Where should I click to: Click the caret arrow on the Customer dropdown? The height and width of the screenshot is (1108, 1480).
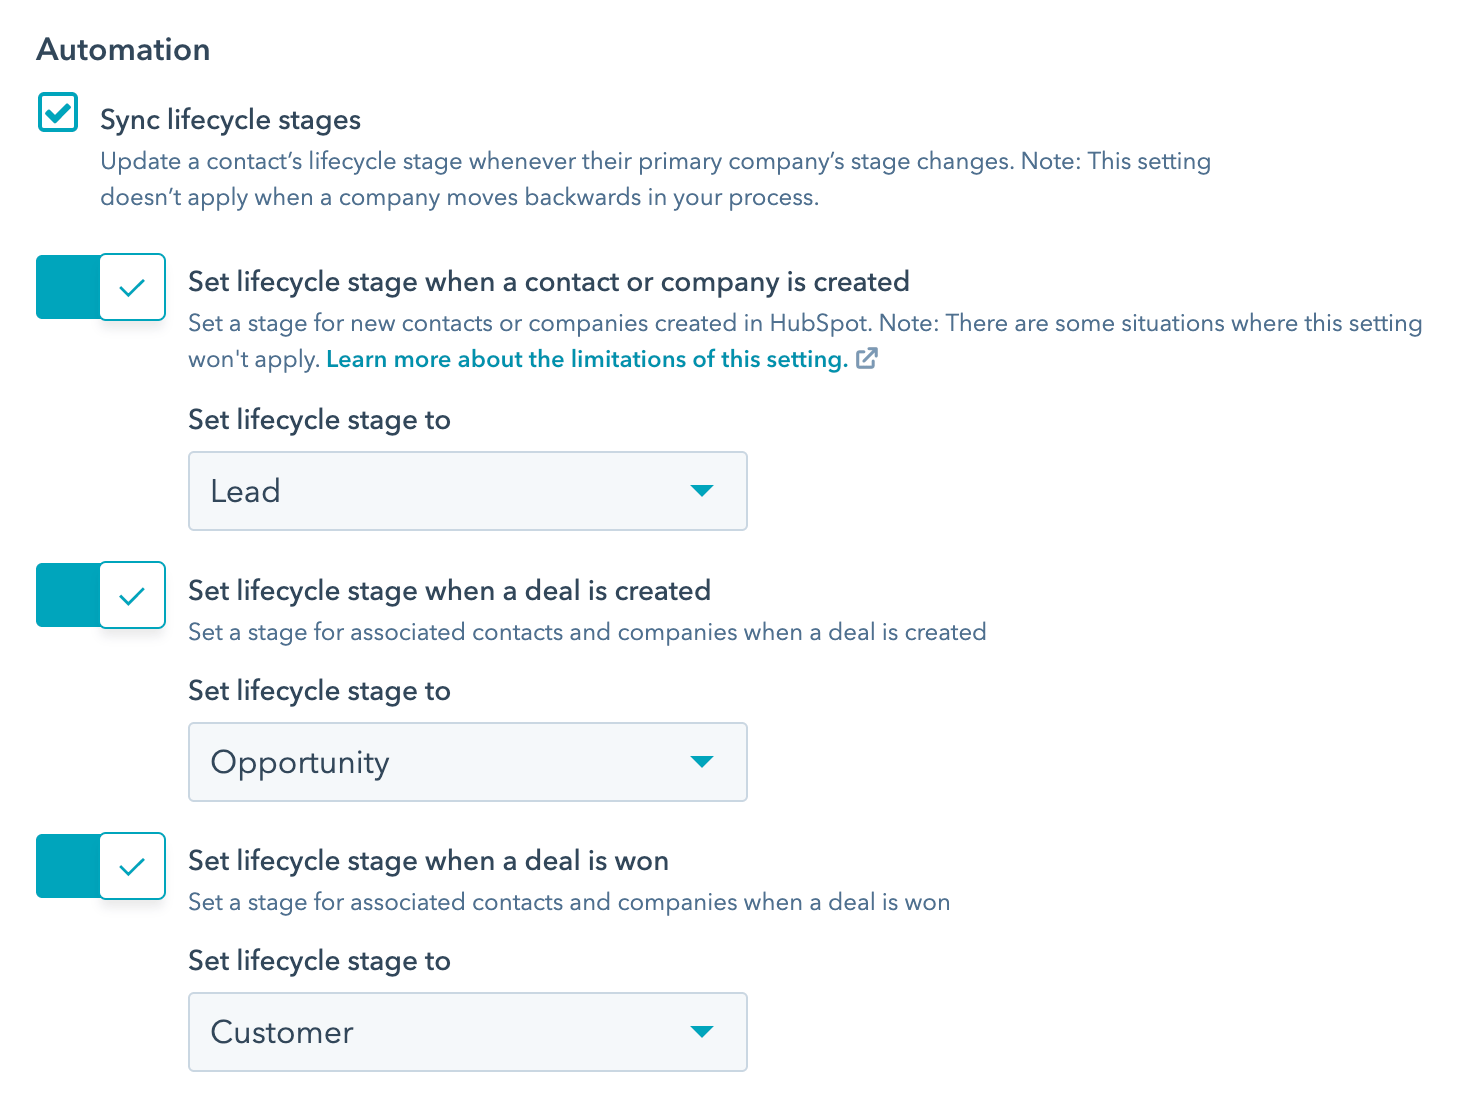[703, 1032]
